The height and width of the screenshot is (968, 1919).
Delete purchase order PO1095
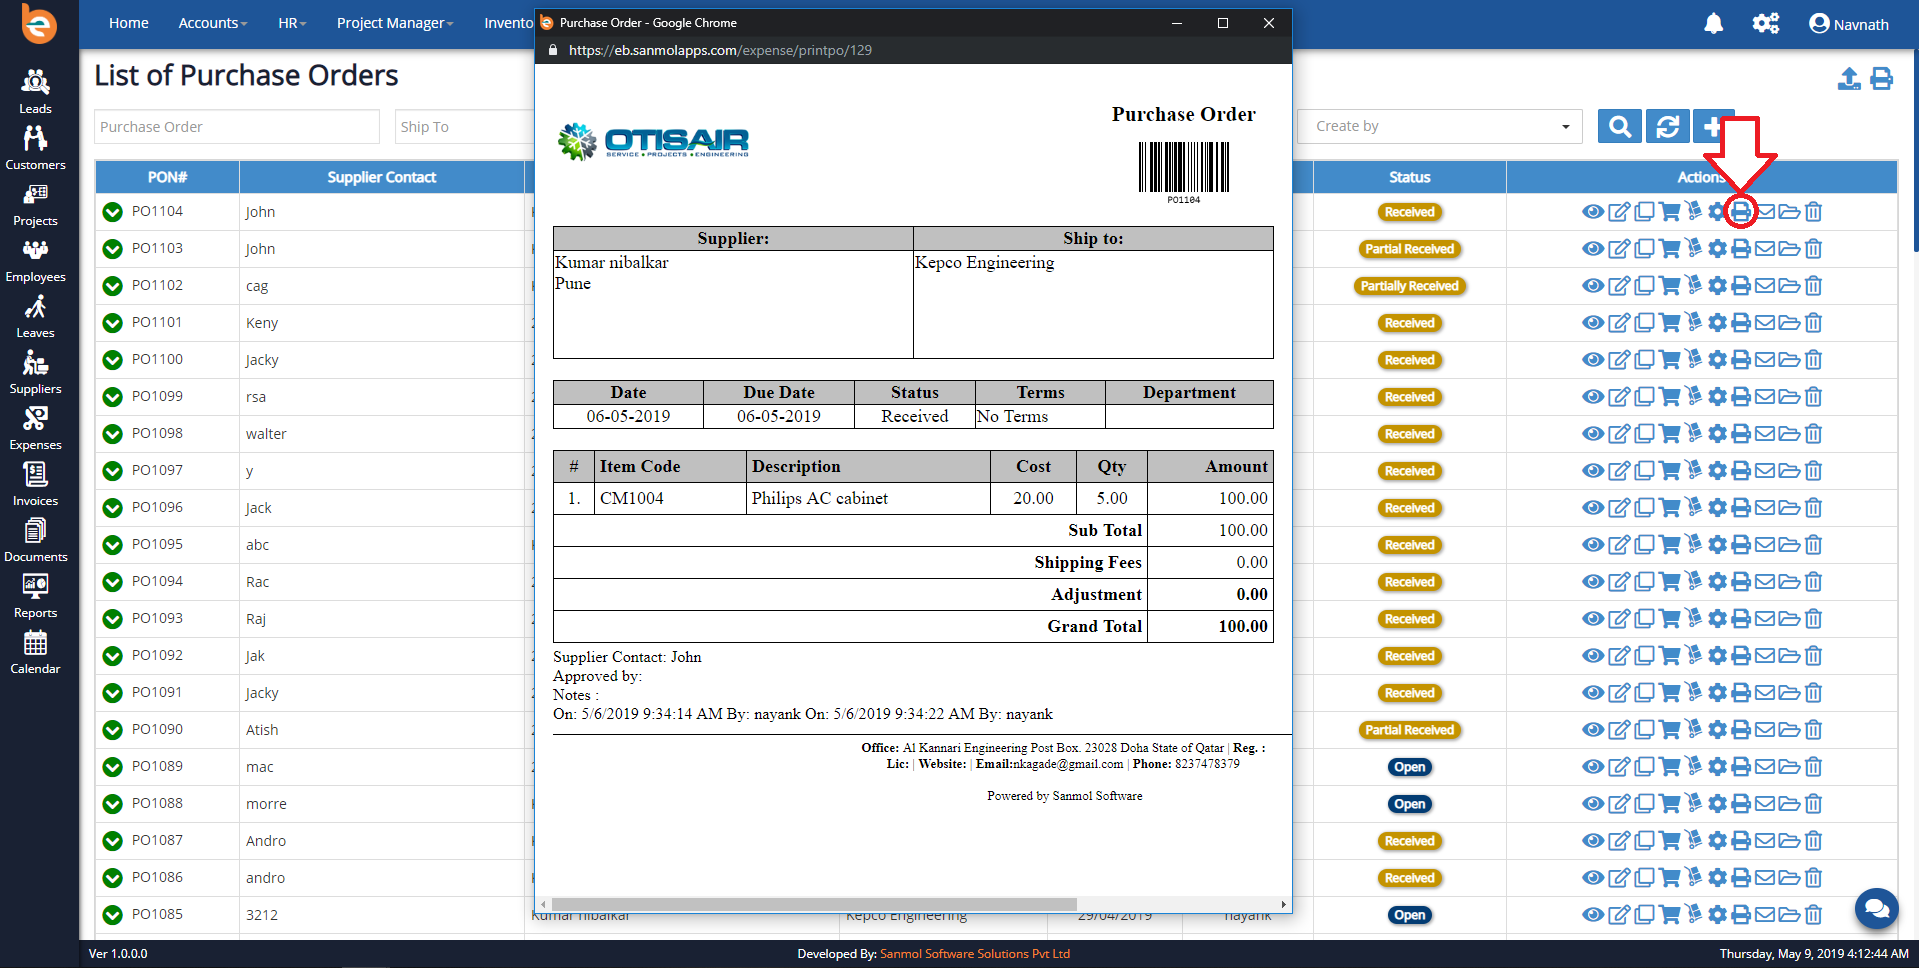point(1814,545)
